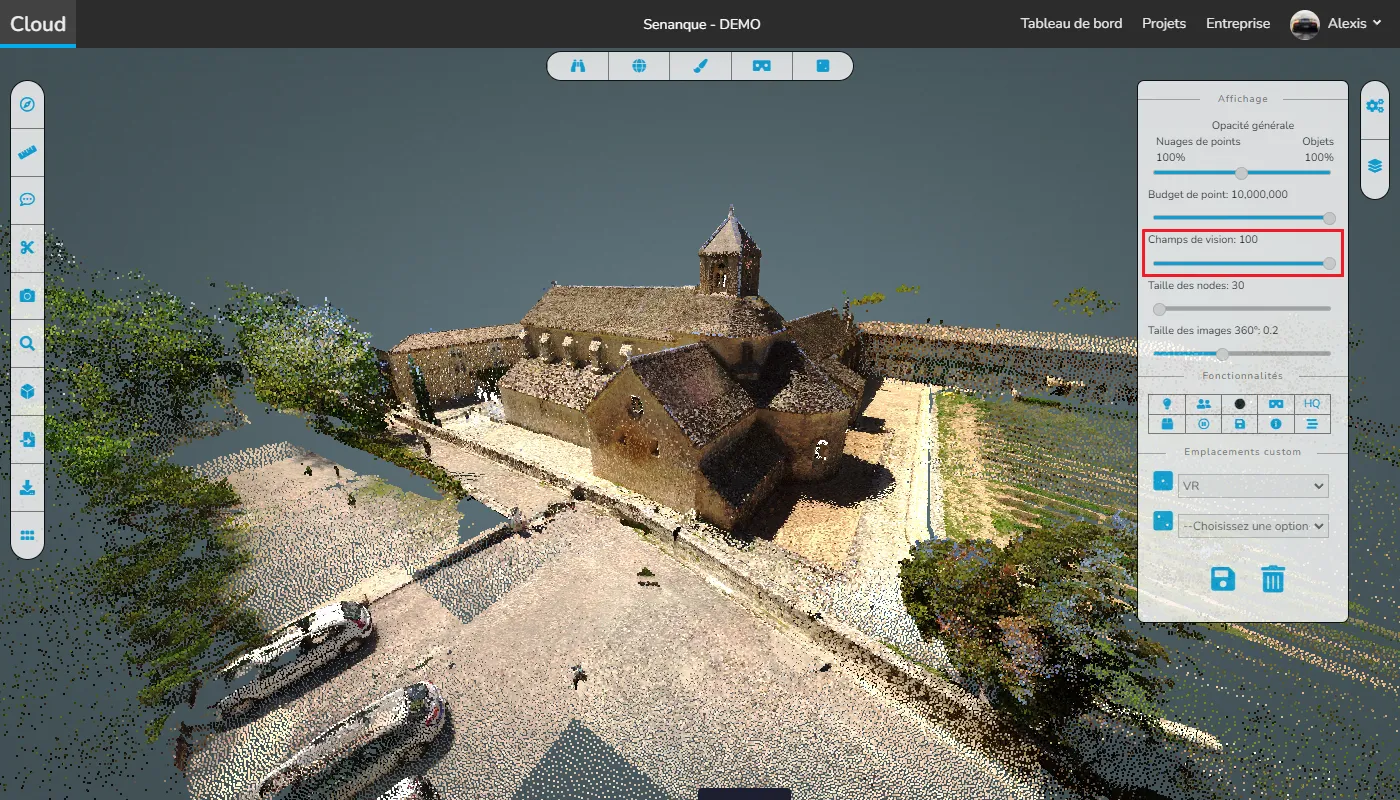This screenshot has height=800, width=1400.
Task: Open the layers panel tab
Action: point(1375,166)
